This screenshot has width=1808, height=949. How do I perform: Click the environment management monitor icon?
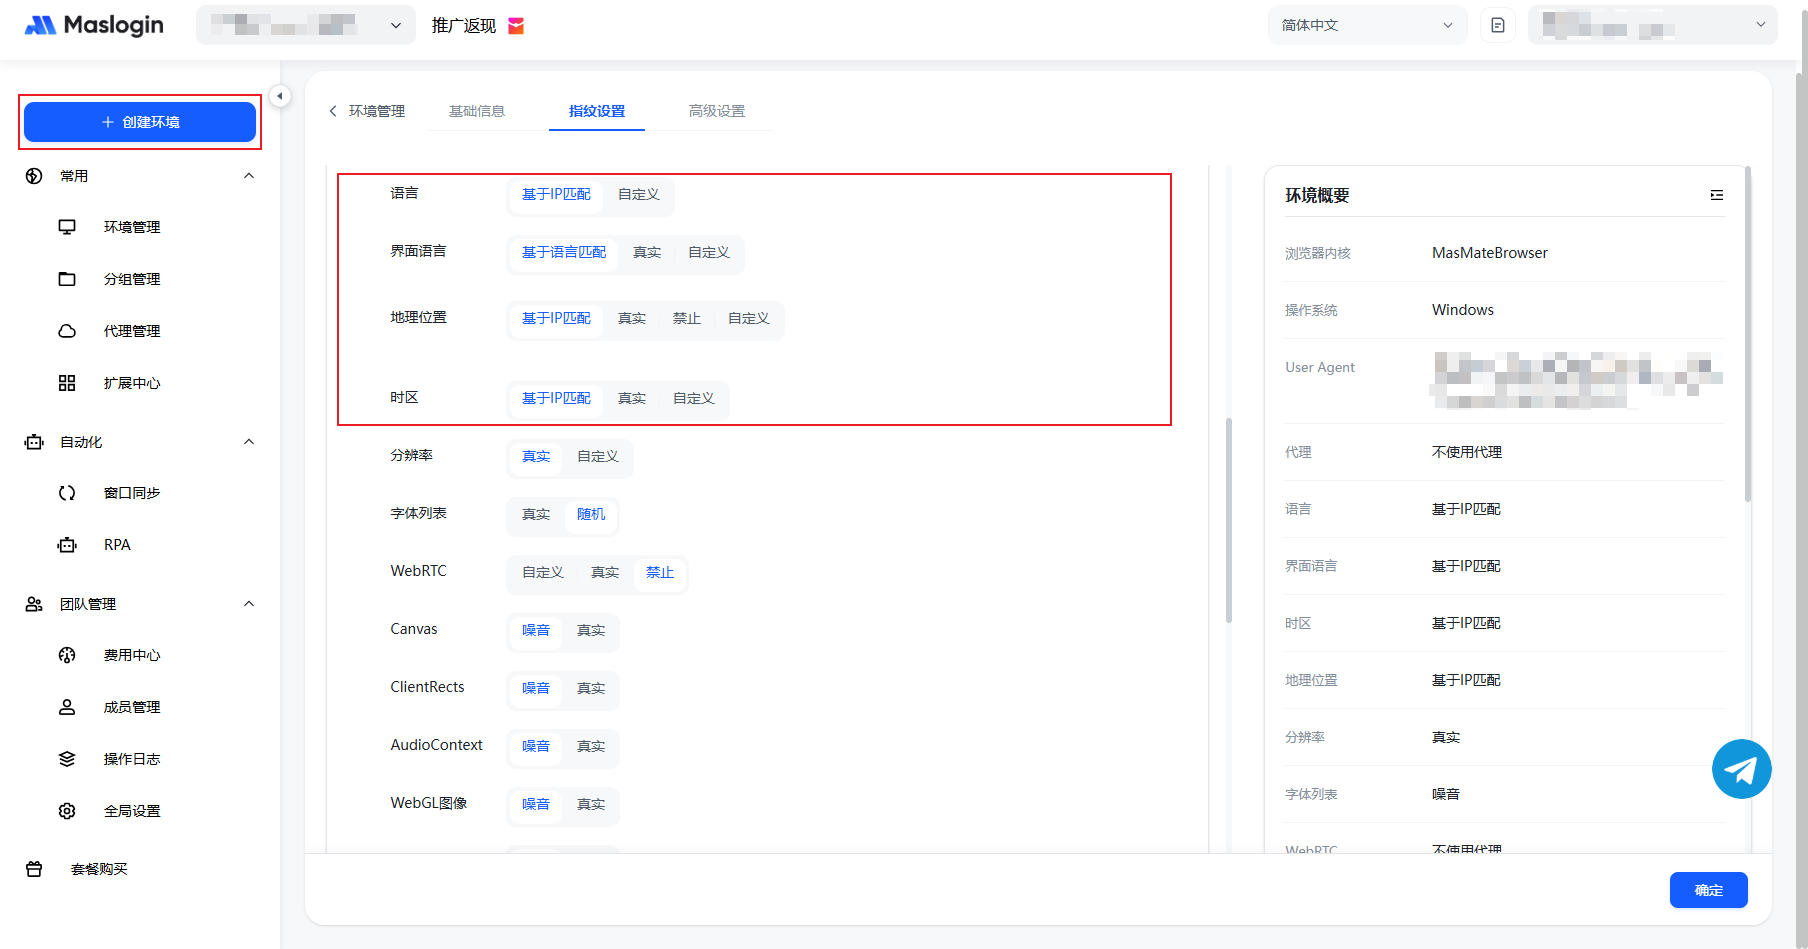67,227
